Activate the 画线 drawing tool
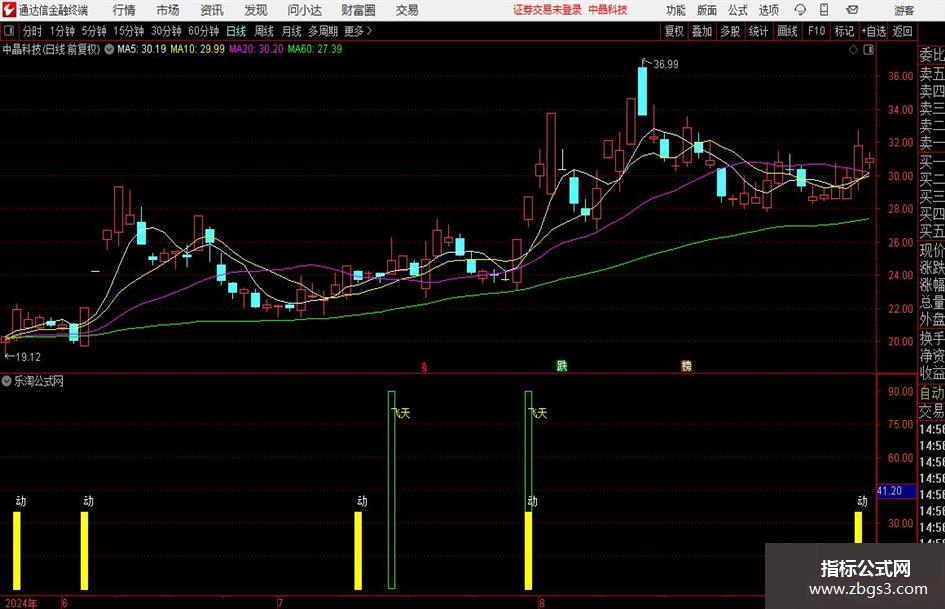The width and height of the screenshot is (945, 609). coord(788,31)
